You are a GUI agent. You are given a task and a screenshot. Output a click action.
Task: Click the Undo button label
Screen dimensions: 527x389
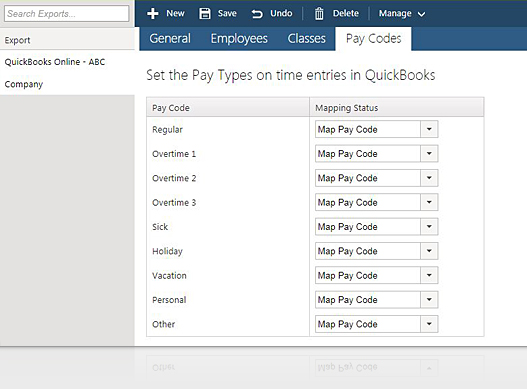click(x=281, y=13)
